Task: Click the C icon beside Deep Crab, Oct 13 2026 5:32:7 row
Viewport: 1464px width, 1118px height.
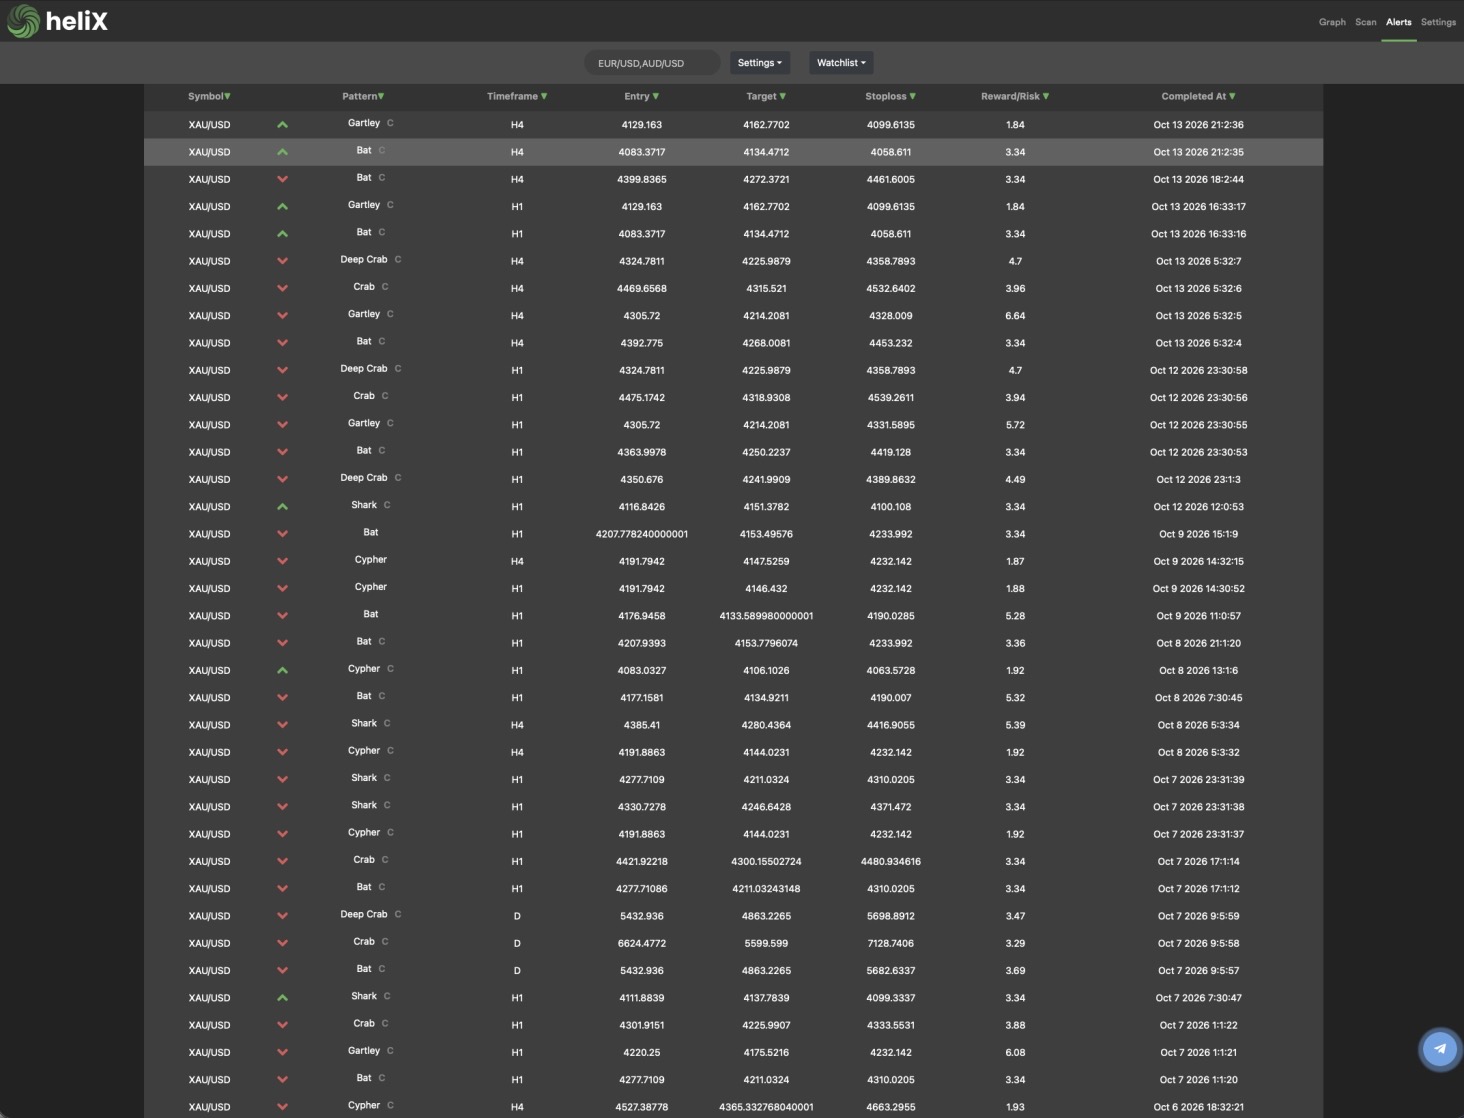Action: [398, 259]
